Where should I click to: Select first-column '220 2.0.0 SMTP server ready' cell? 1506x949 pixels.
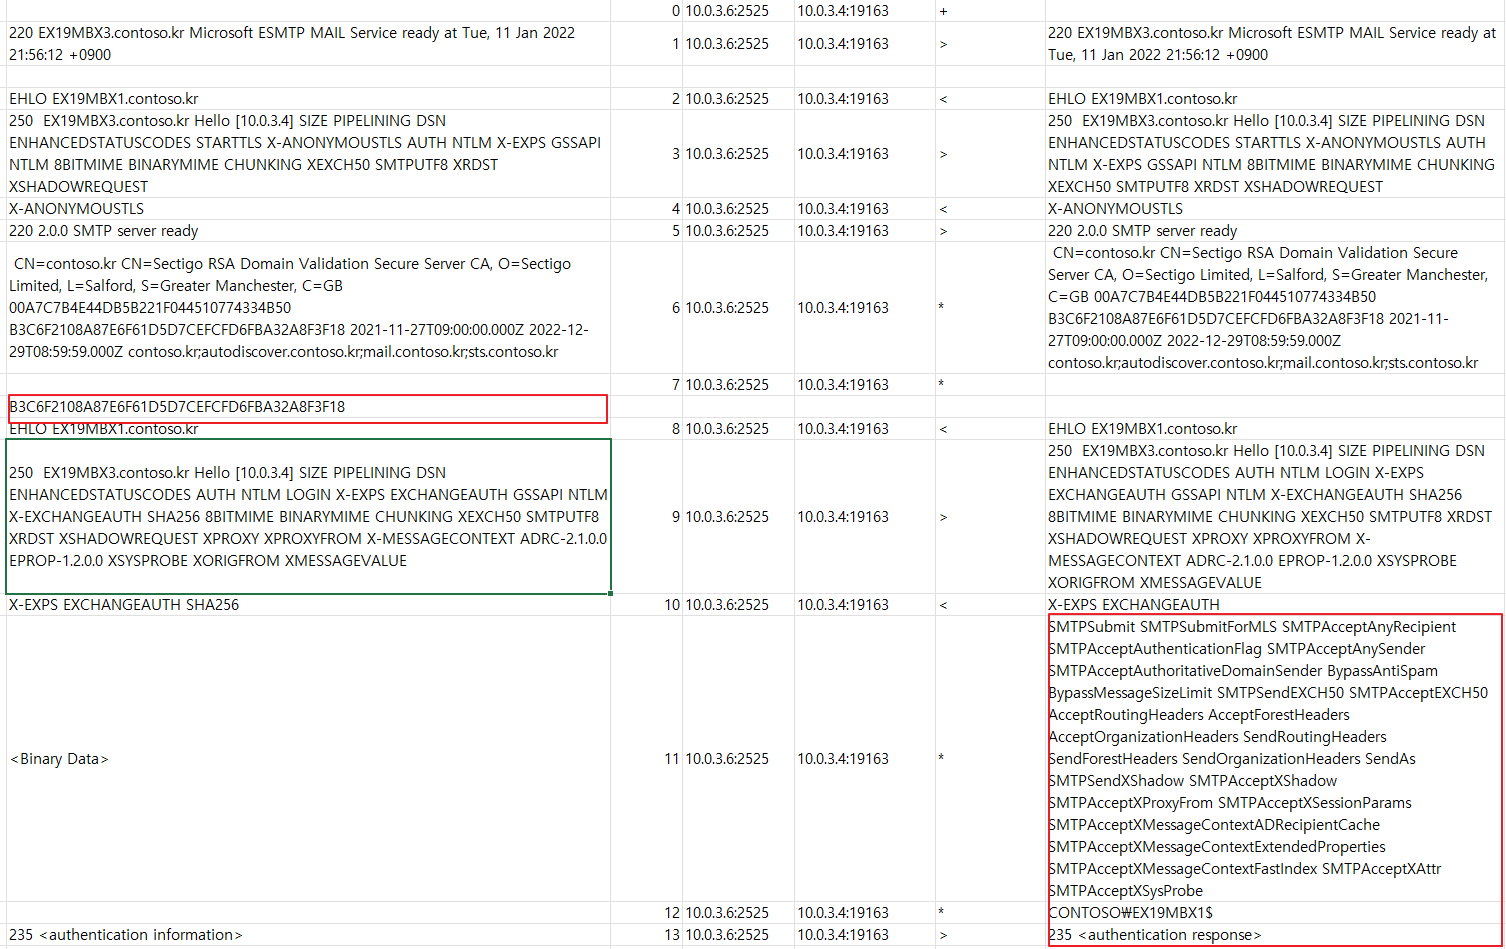pyautogui.click(x=308, y=231)
